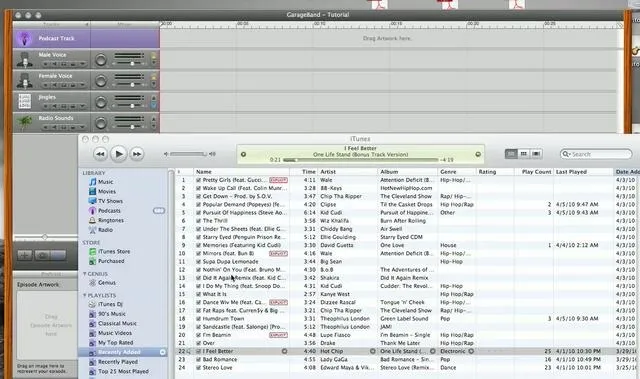
Task: Sort songs by Last Played column
Action: click(584, 172)
